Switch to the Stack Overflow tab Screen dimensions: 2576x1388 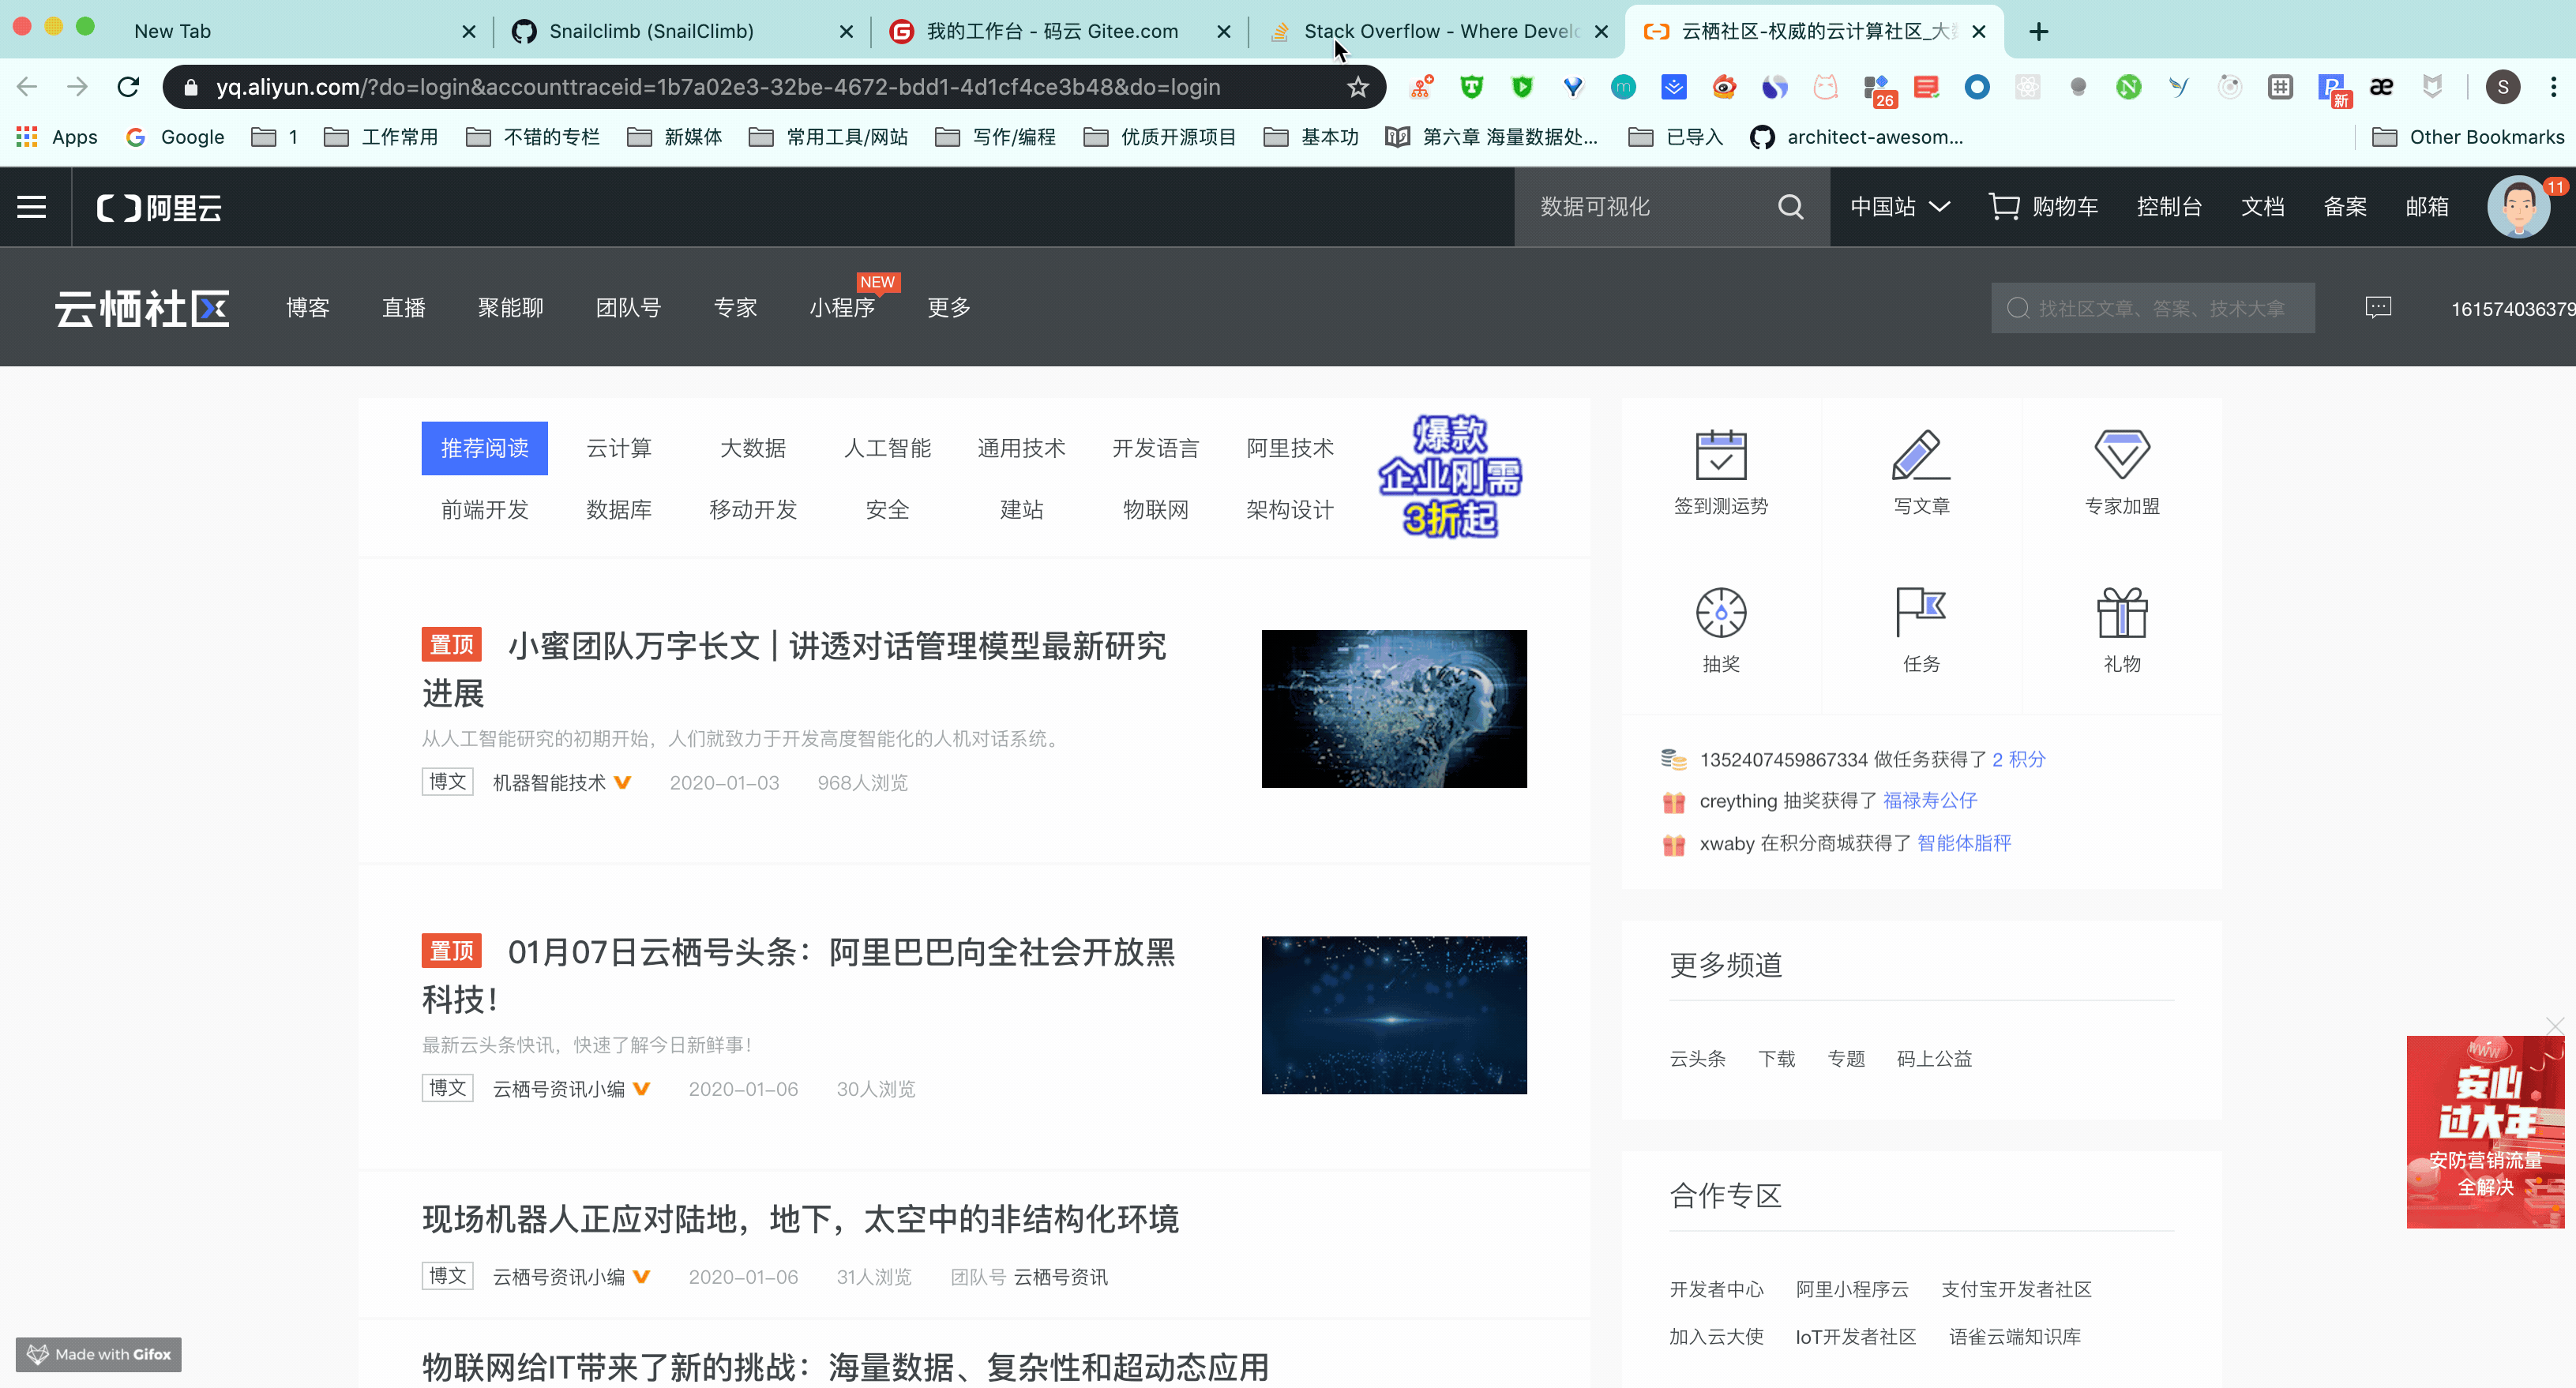[x=1430, y=31]
